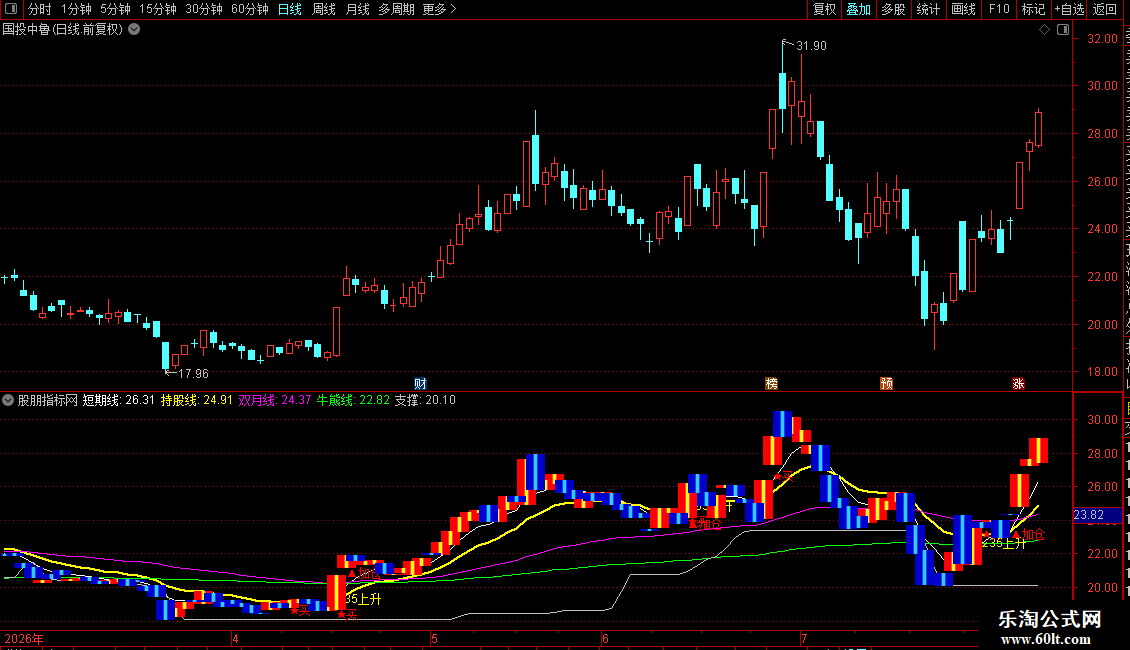
Task: Click the ★买 signal near 35上升
Action: point(347,615)
